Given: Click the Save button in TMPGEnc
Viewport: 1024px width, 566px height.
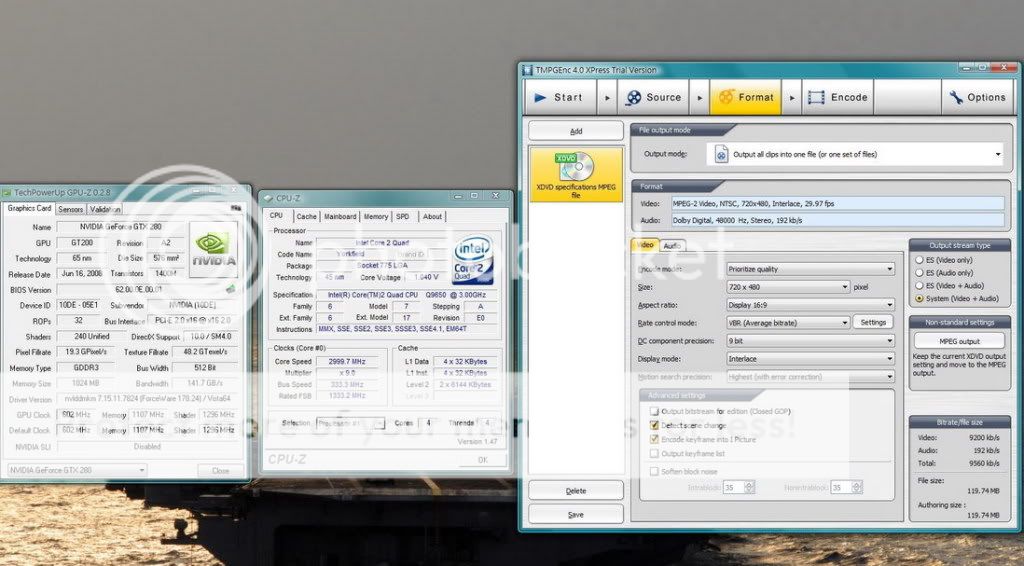Looking at the screenshot, I should click(x=576, y=514).
